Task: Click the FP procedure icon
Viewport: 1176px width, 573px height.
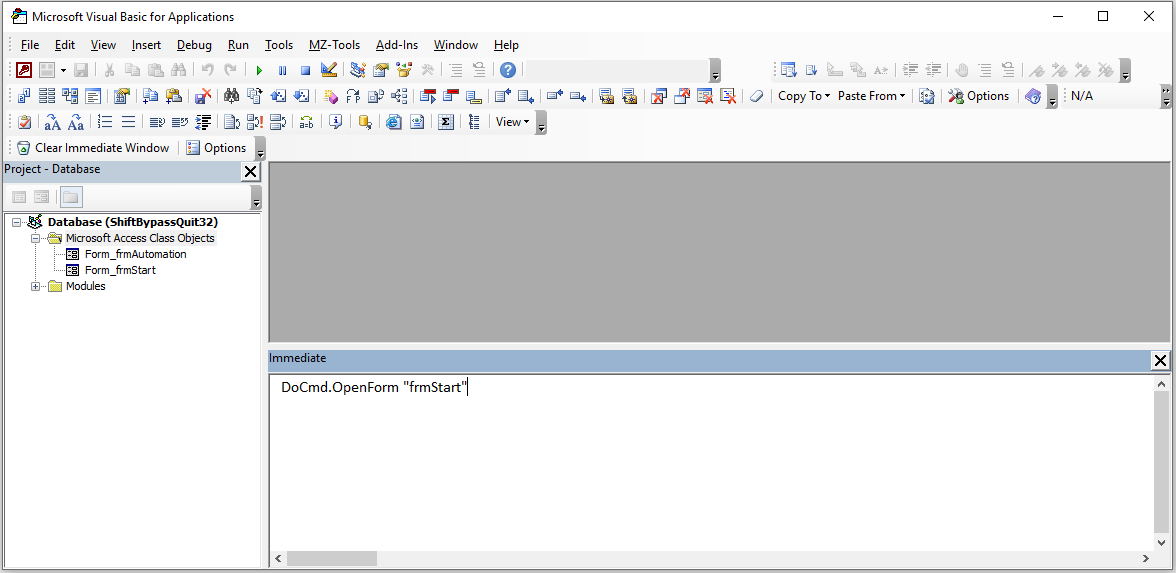Action: 352,96
